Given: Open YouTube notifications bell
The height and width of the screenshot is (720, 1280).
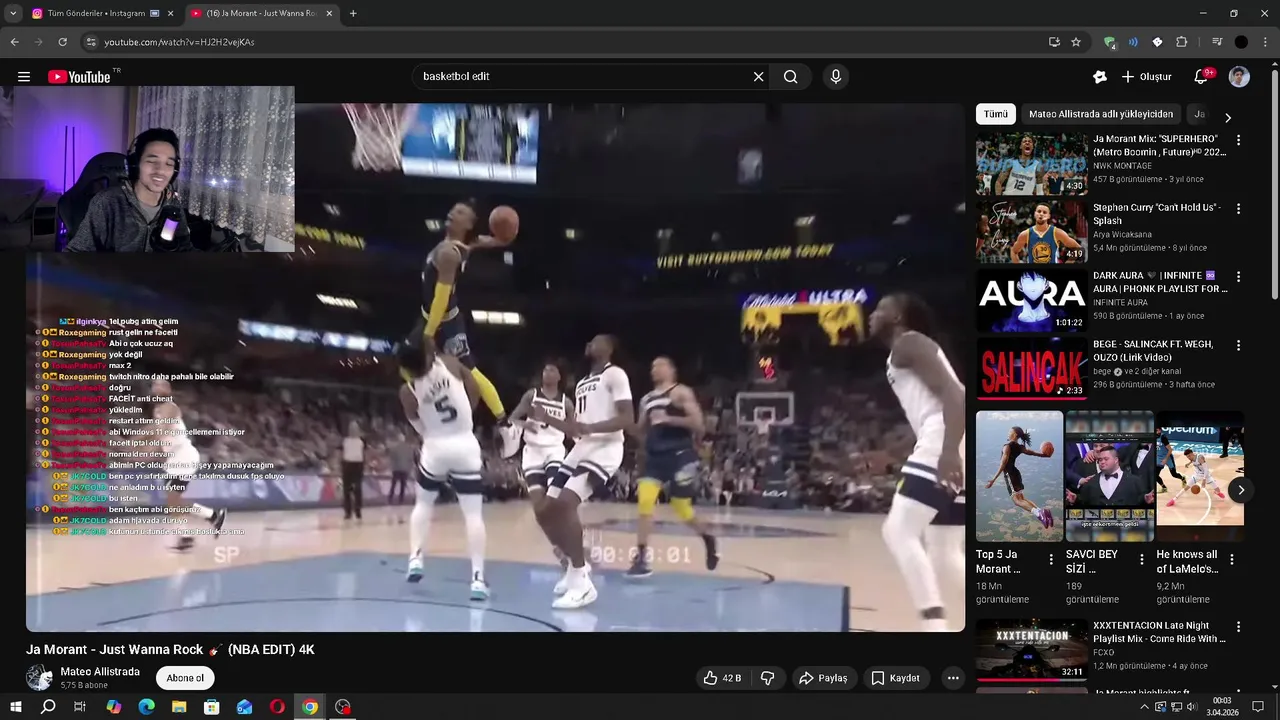Looking at the screenshot, I should point(1202,77).
